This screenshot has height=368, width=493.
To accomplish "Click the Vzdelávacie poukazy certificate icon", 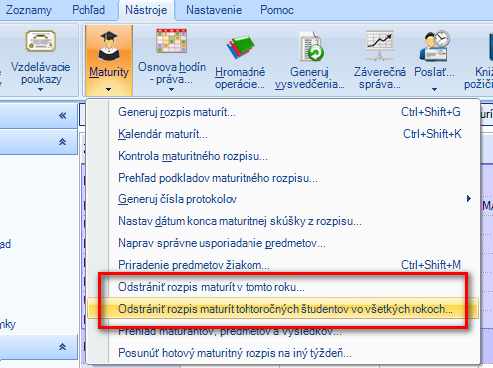I will pos(40,41).
